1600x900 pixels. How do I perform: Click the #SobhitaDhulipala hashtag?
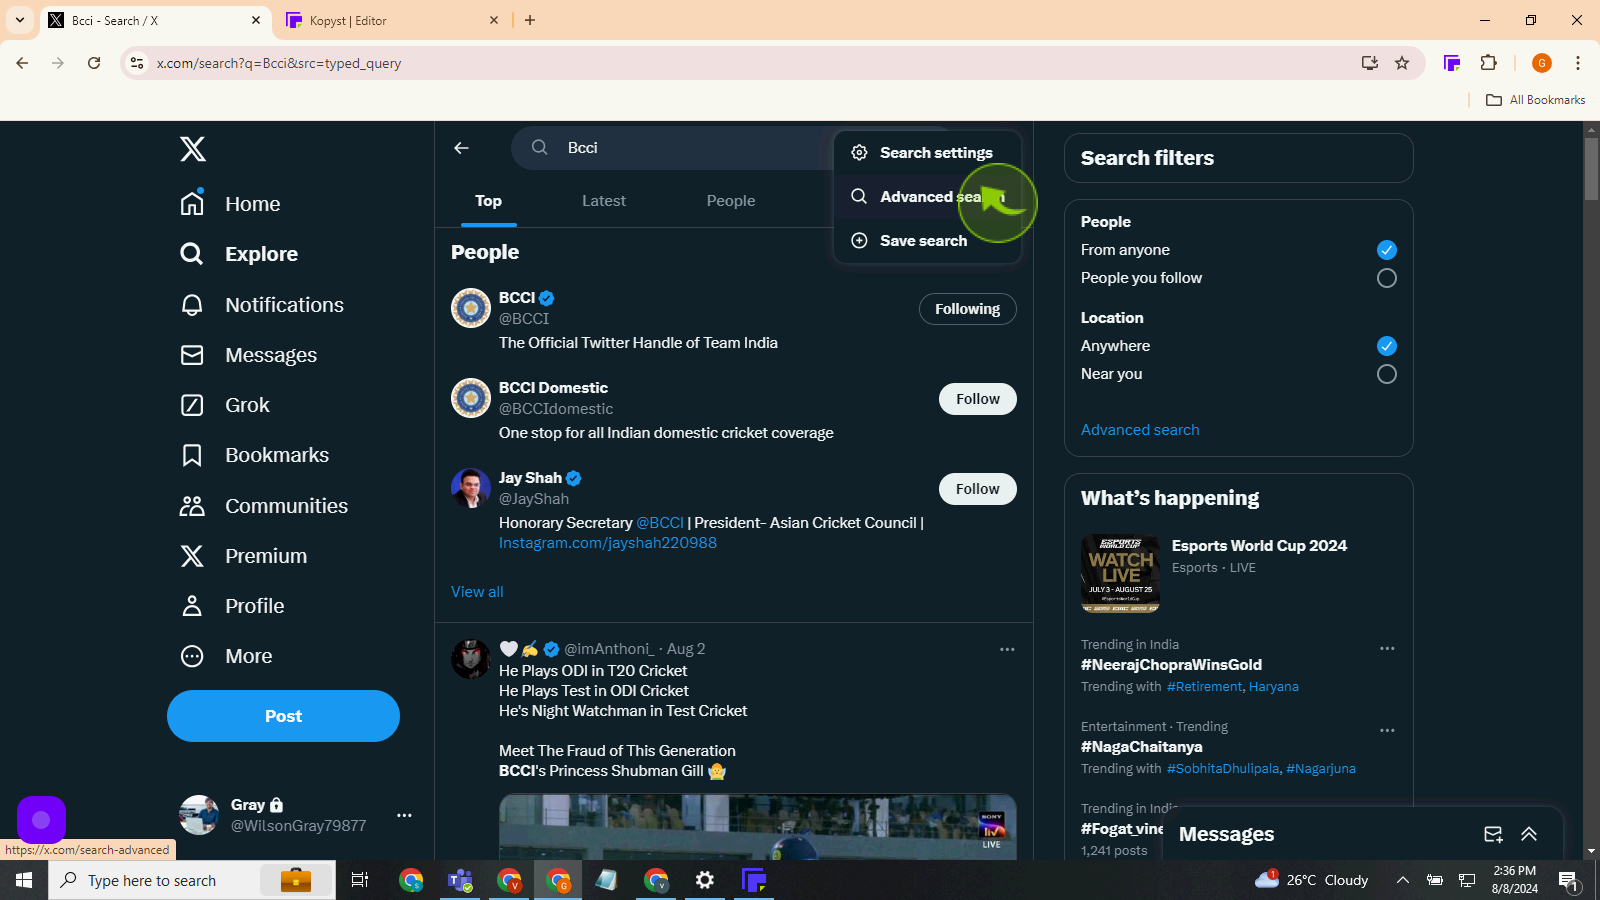1223,769
